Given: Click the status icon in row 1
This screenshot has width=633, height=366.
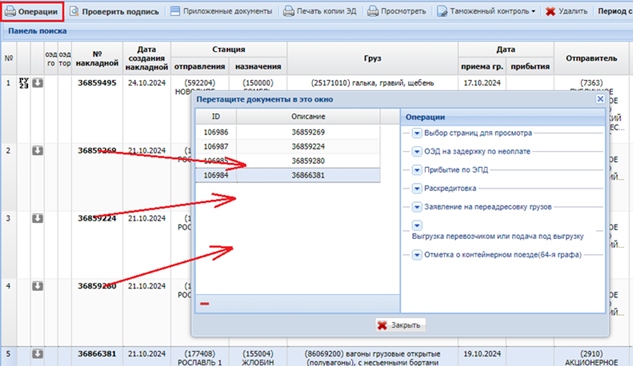Looking at the screenshot, I should point(24,83).
